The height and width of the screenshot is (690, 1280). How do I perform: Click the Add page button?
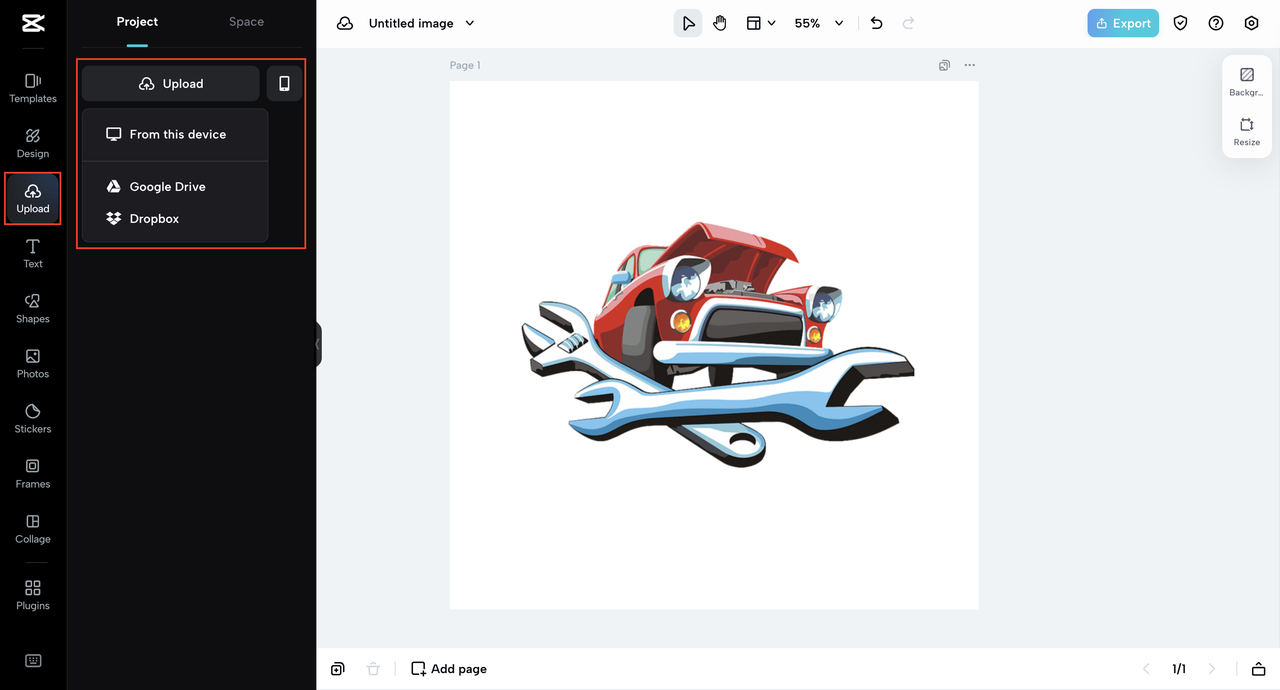pyautogui.click(x=449, y=669)
